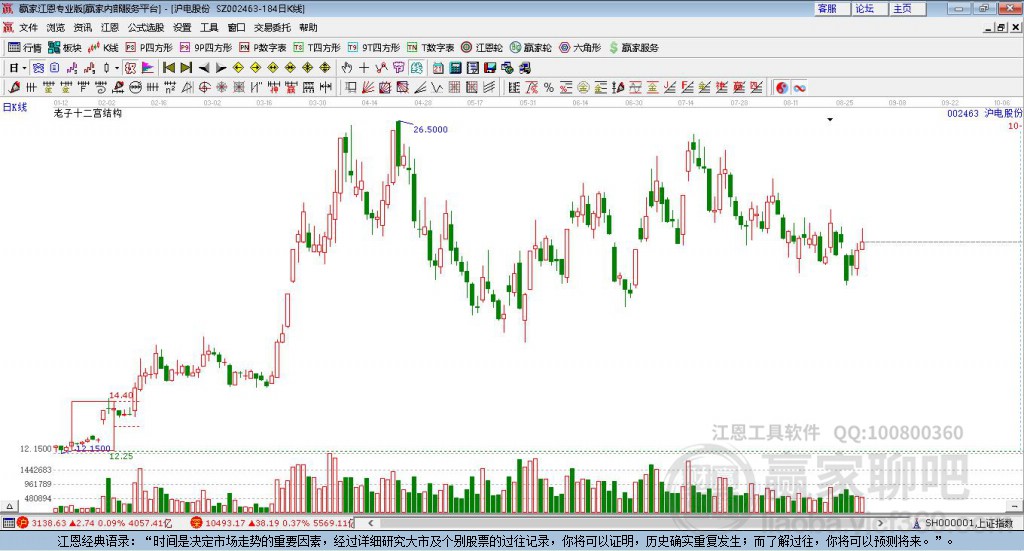The width and height of the screenshot is (1024, 551).
Task: Click the truck icon in toolbar
Action: tap(525, 68)
